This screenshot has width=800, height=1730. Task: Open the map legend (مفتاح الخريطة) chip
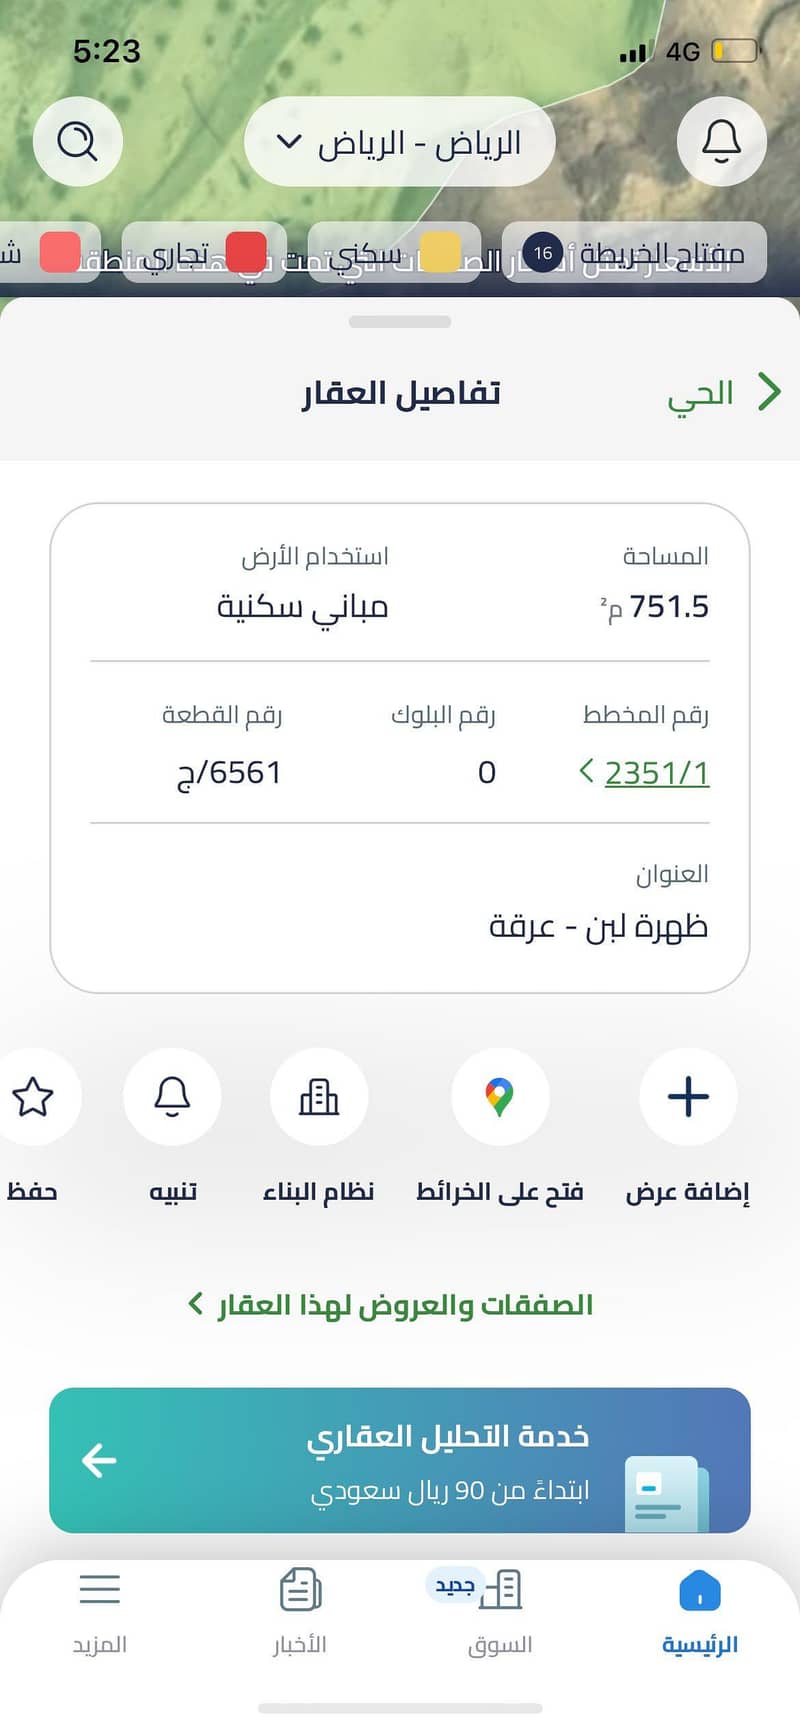[x=634, y=253]
